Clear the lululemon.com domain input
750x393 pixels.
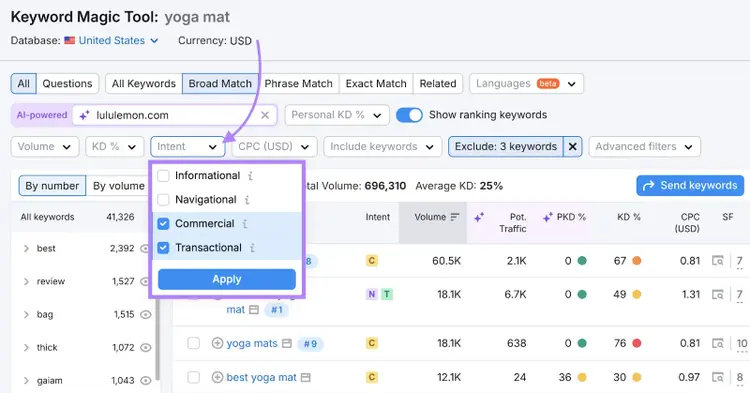(x=265, y=115)
